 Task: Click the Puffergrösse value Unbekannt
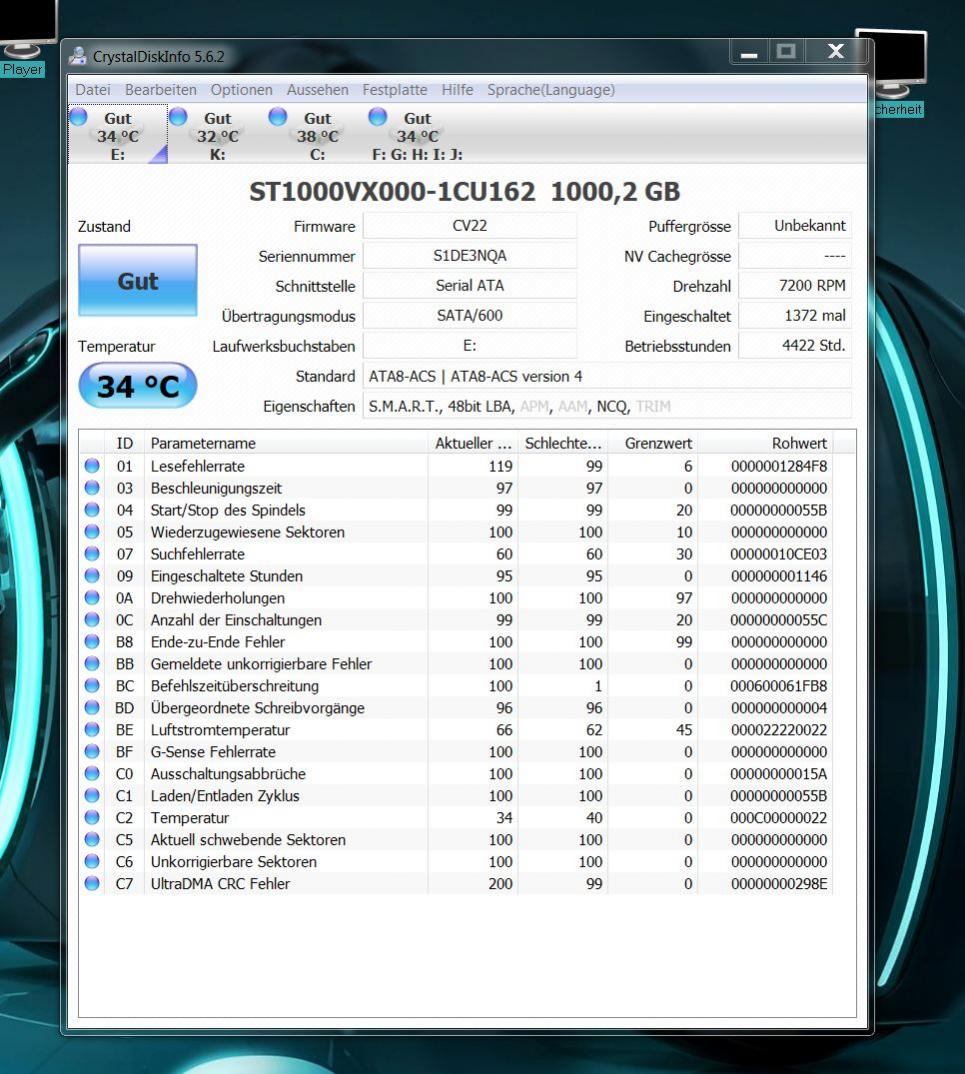coord(795,226)
